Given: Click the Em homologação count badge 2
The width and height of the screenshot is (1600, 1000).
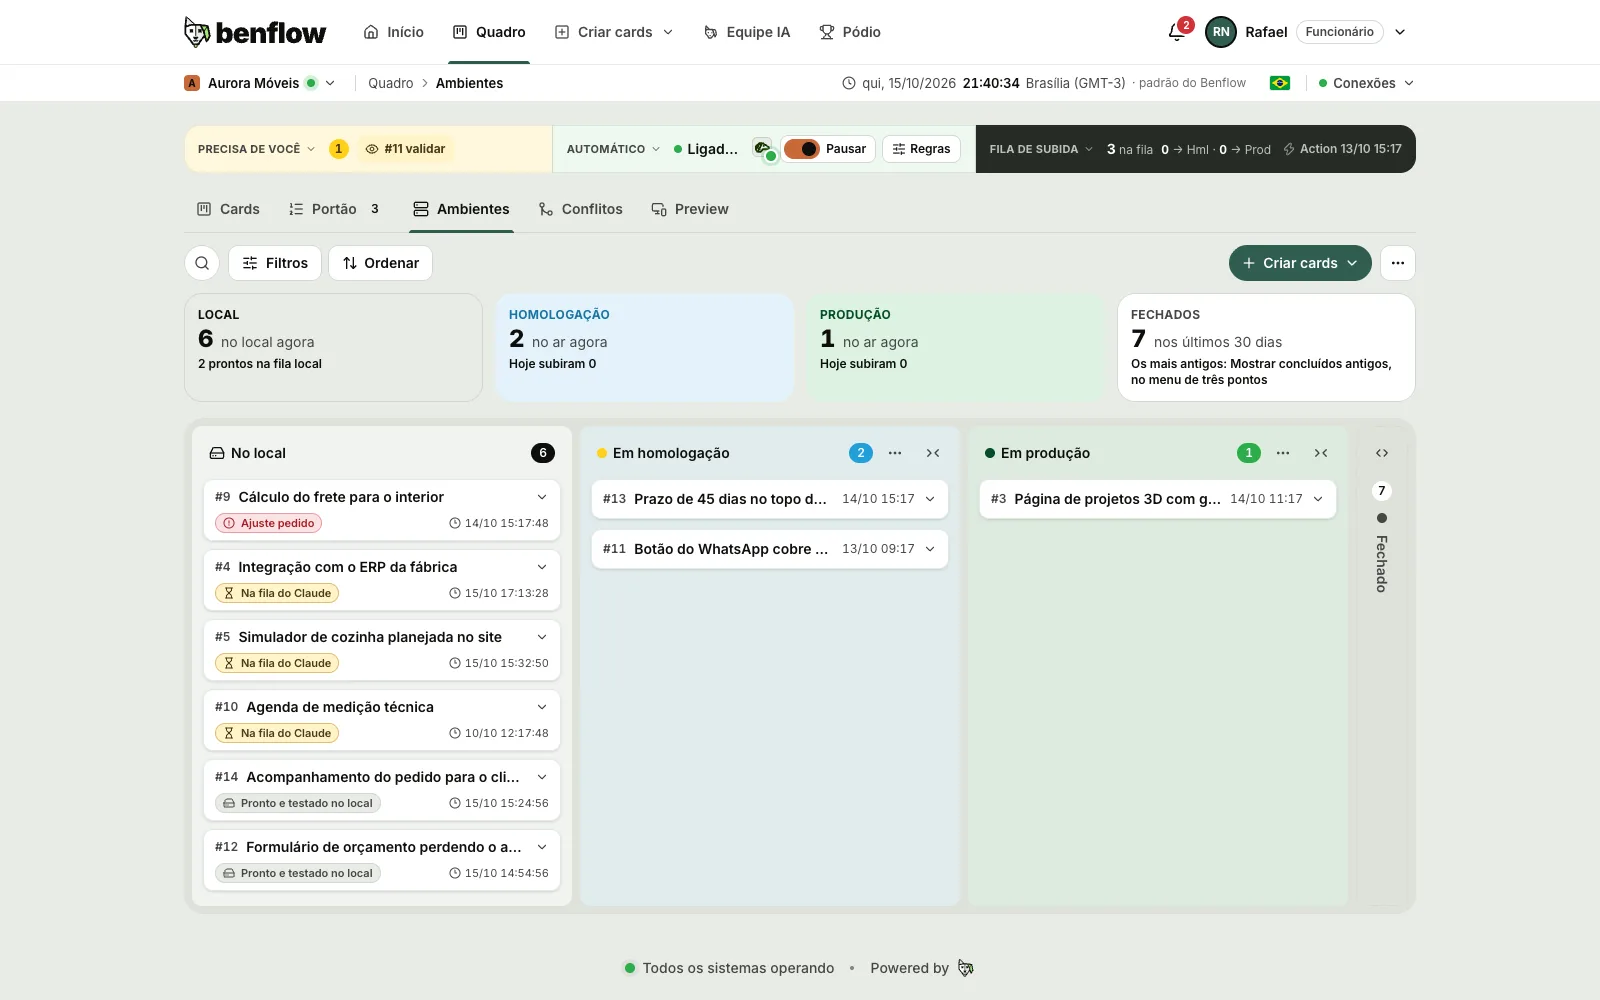Looking at the screenshot, I should (x=861, y=453).
